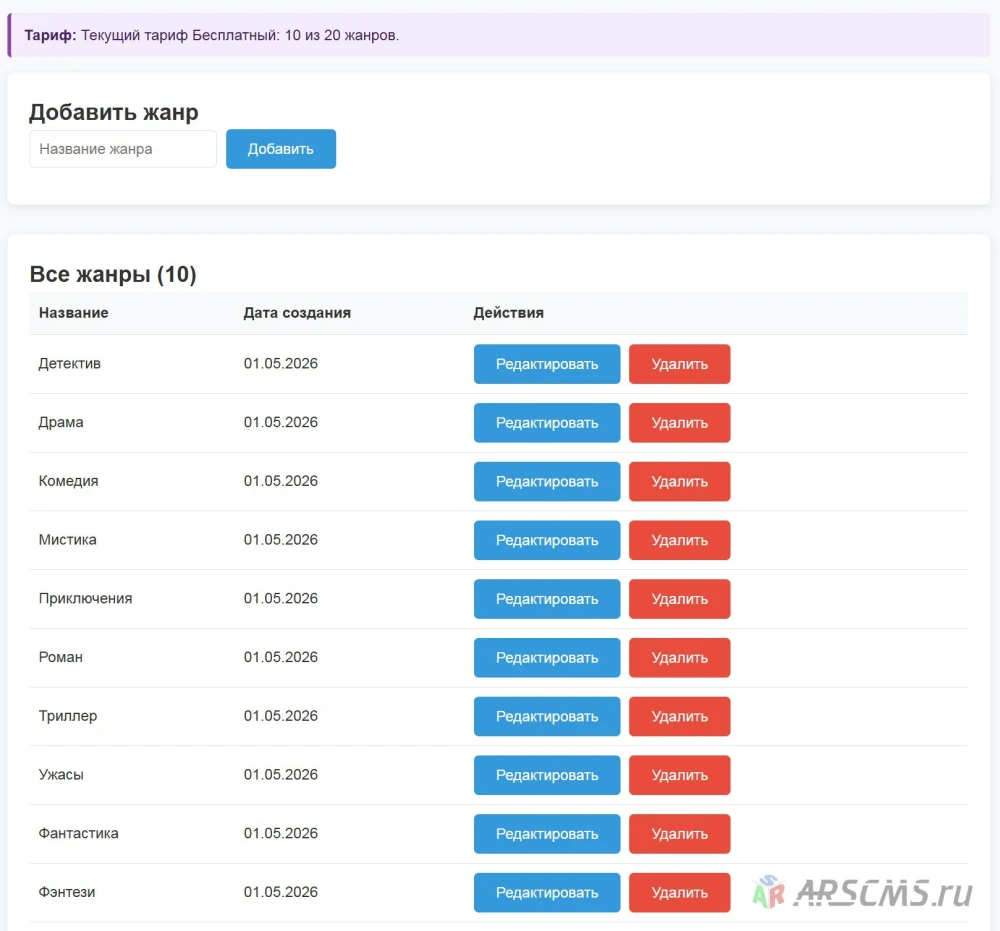Viewport: 1000px width, 931px height.
Task: Edit the Мистика genre
Action: [x=547, y=540]
